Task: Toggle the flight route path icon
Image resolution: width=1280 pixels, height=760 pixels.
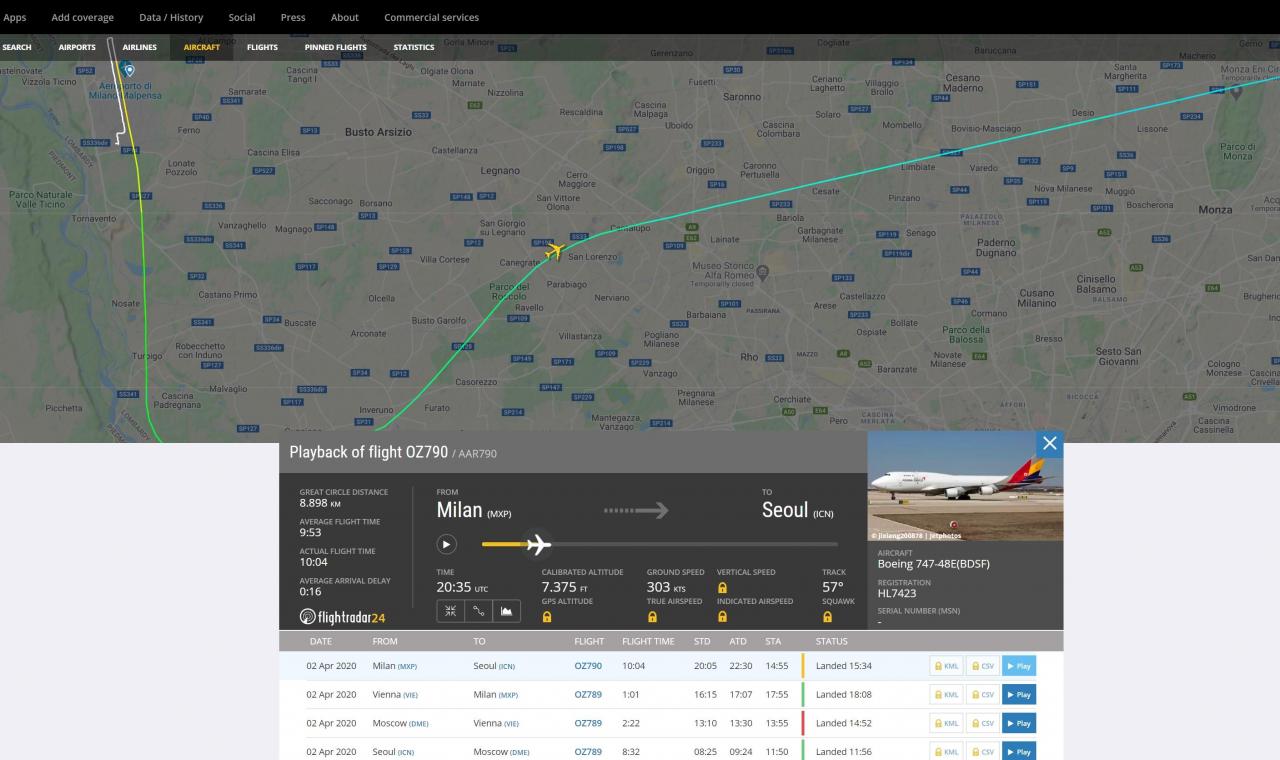Action: (x=479, y=609)
